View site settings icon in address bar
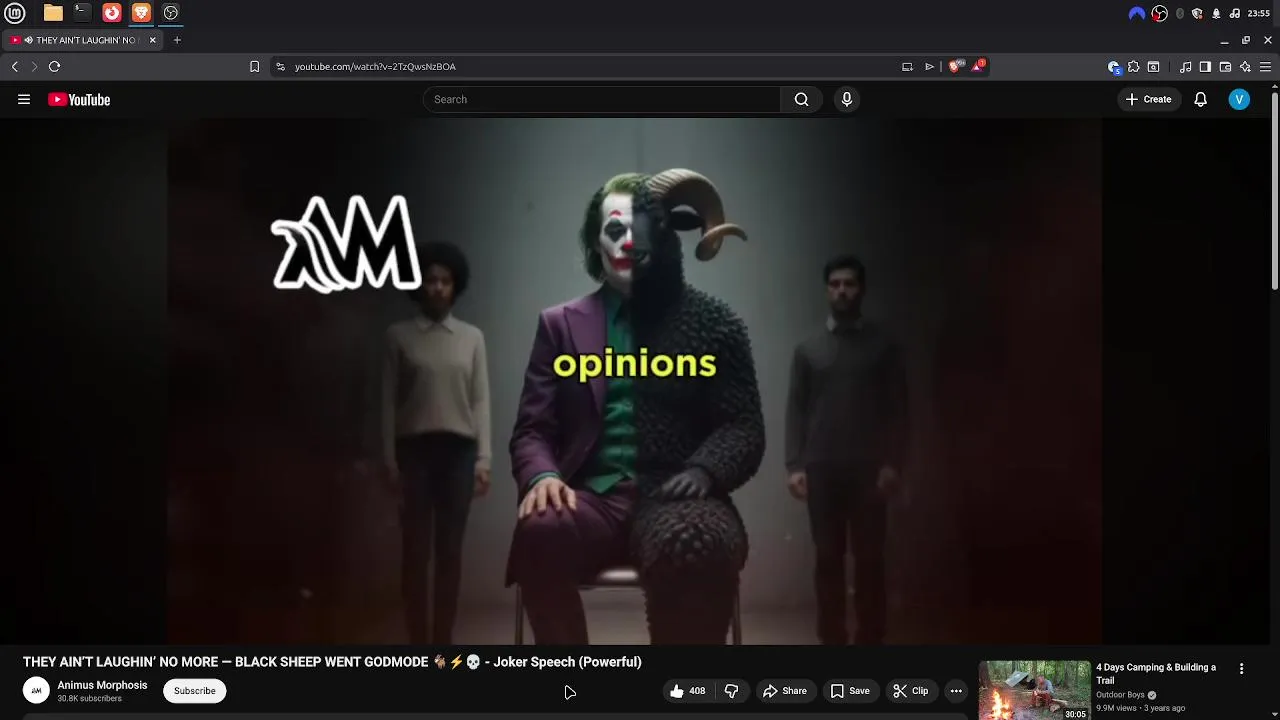1280x720 pixels. tap(280, 66)
